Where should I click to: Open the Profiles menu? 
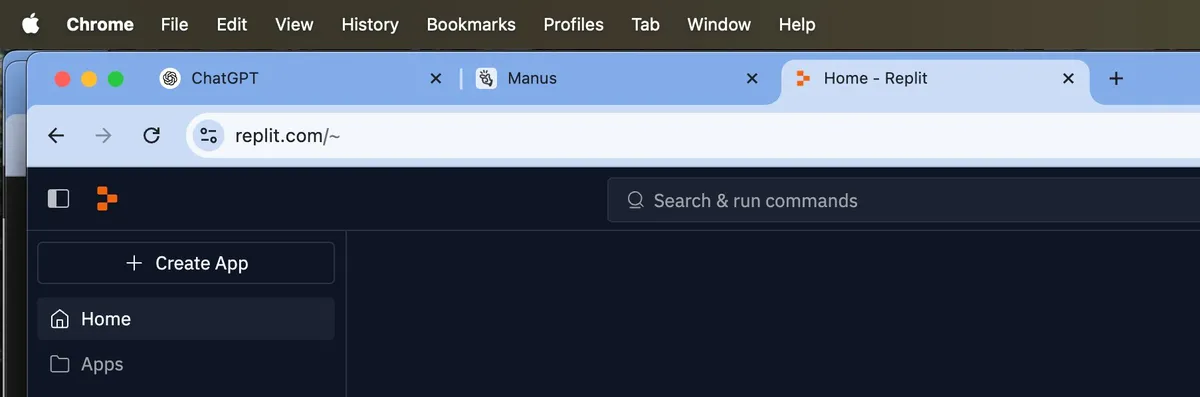tap(573, 24)
